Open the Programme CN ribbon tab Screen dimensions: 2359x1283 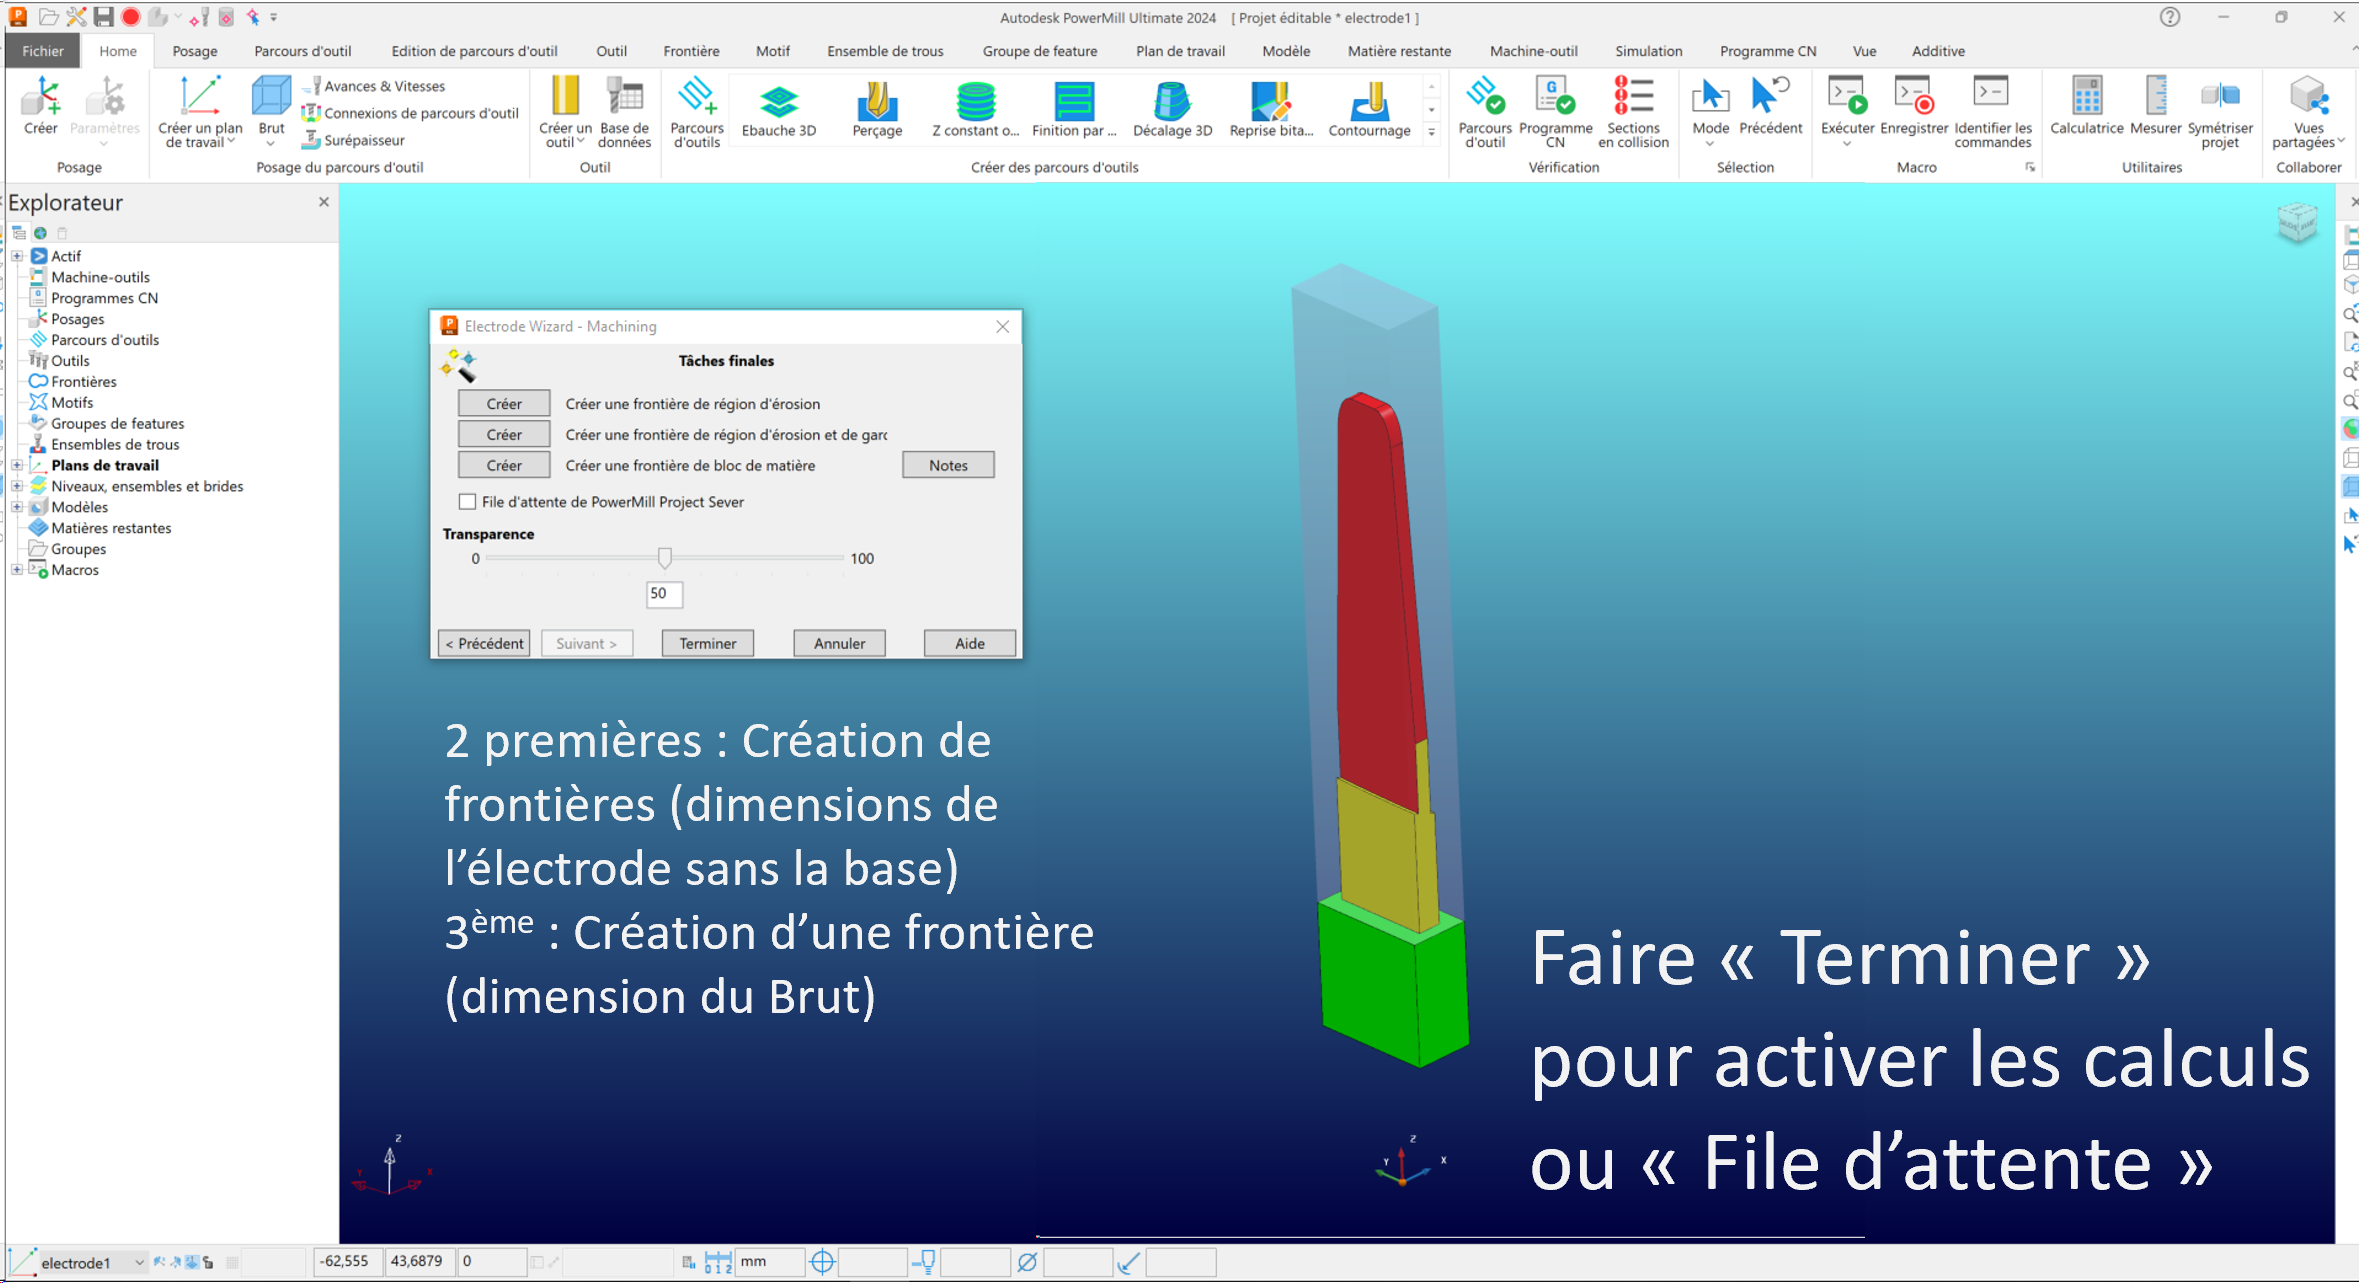[1767, 51]
